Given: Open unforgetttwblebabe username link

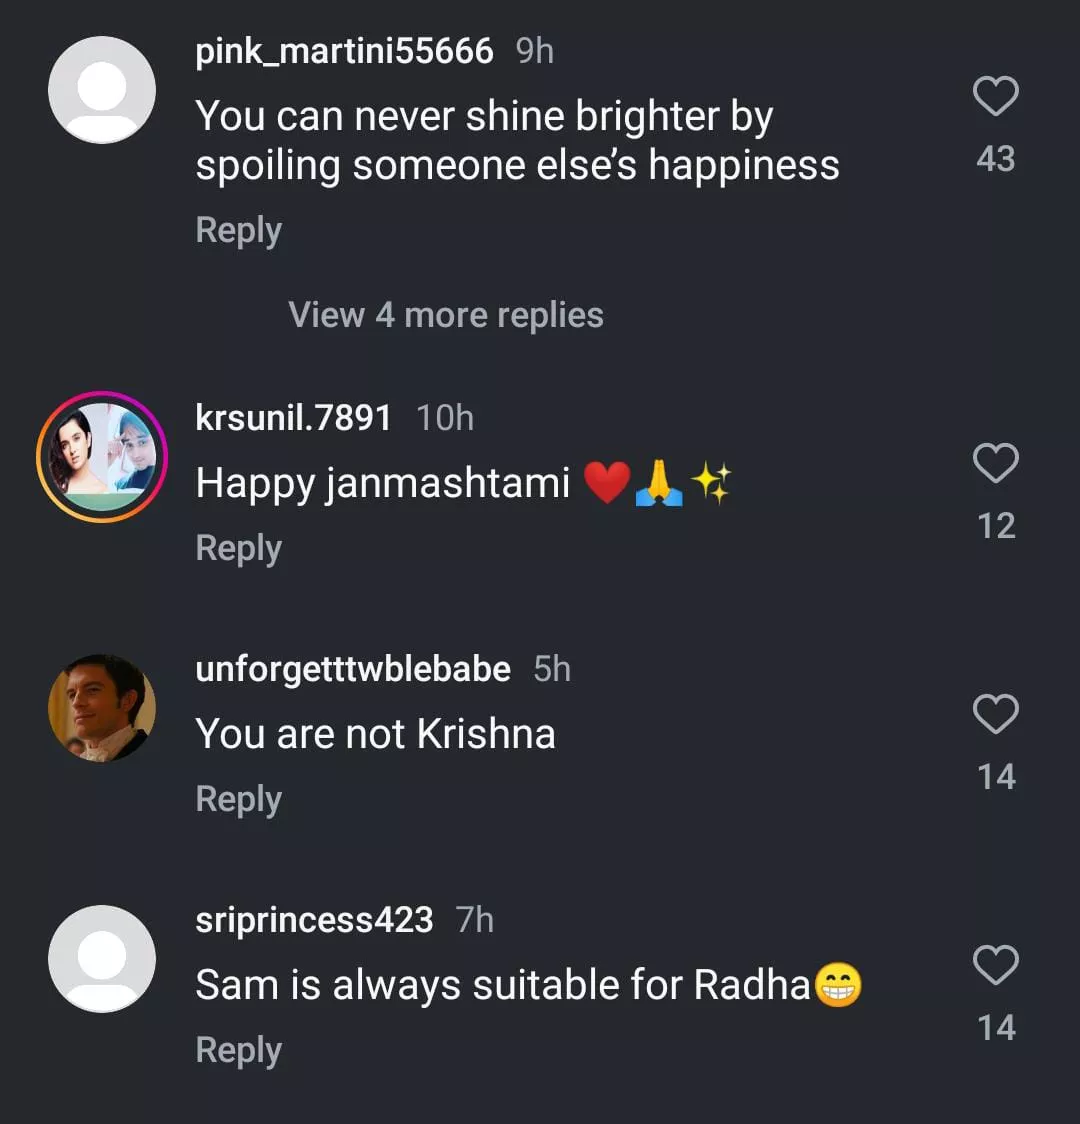Looking at the screenshot, I should click(352, 668).
